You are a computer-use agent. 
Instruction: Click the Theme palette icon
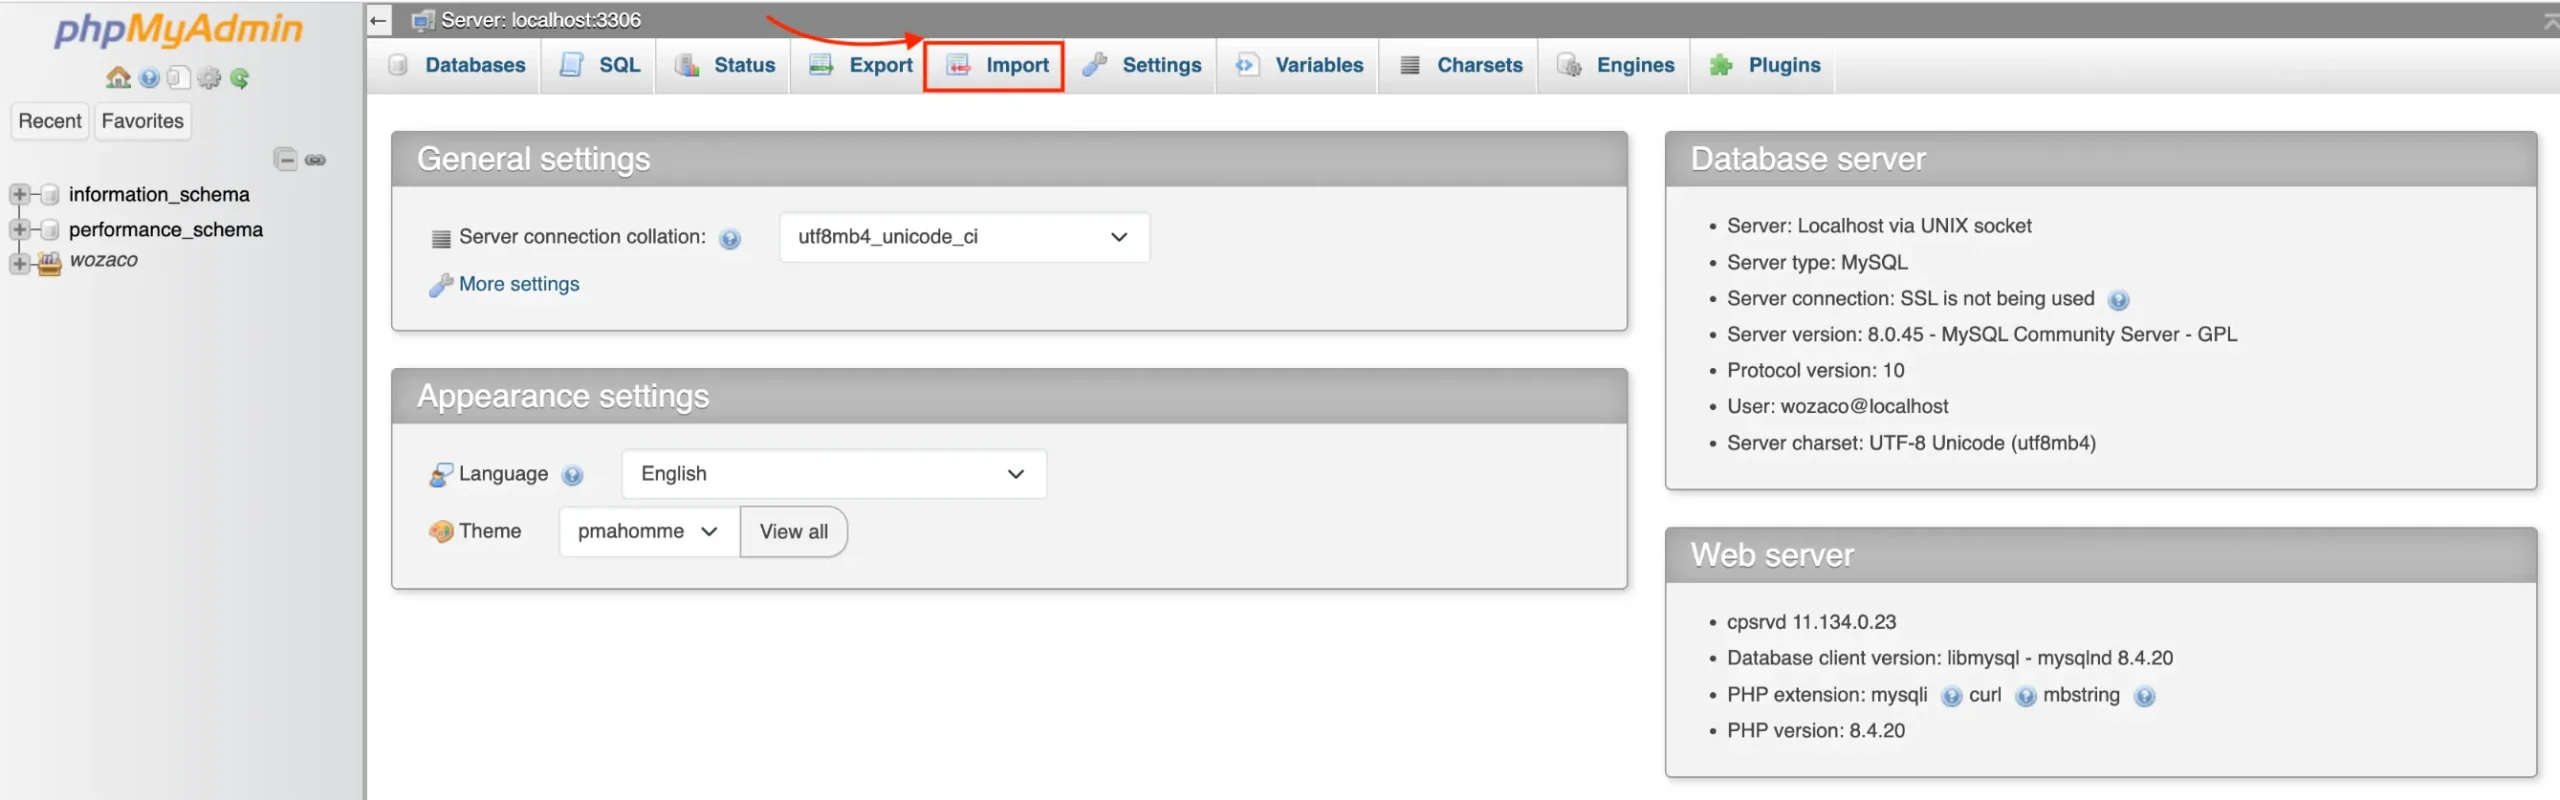[441, 531]
